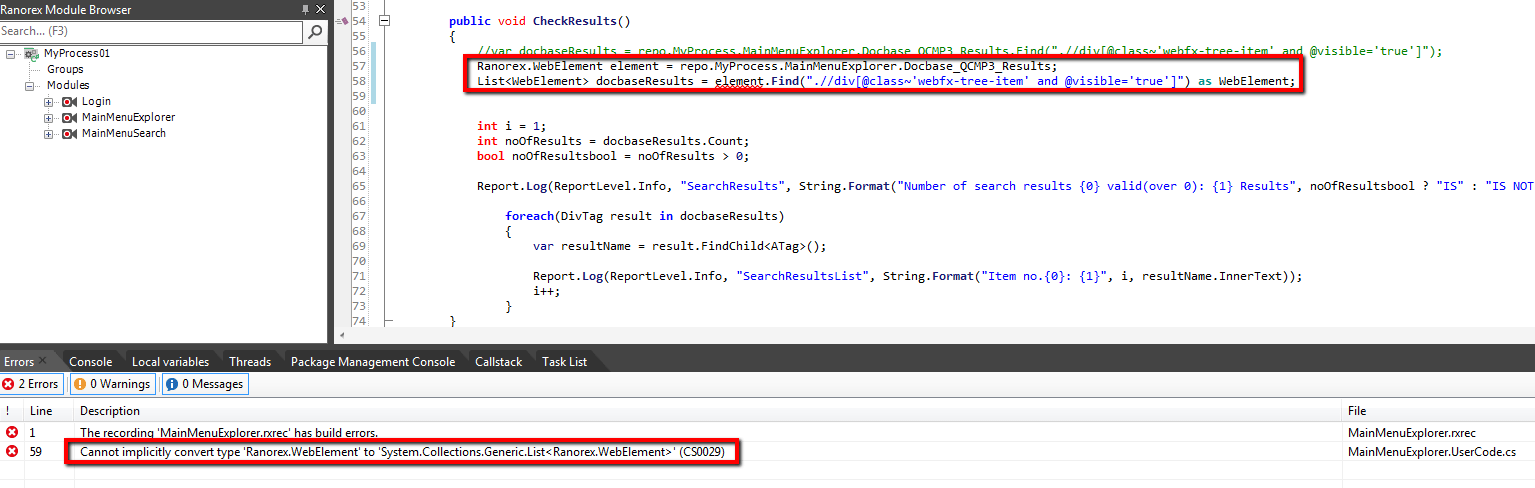Click the MainMenuExplorer recording camera icon

(x=70, y=117)
